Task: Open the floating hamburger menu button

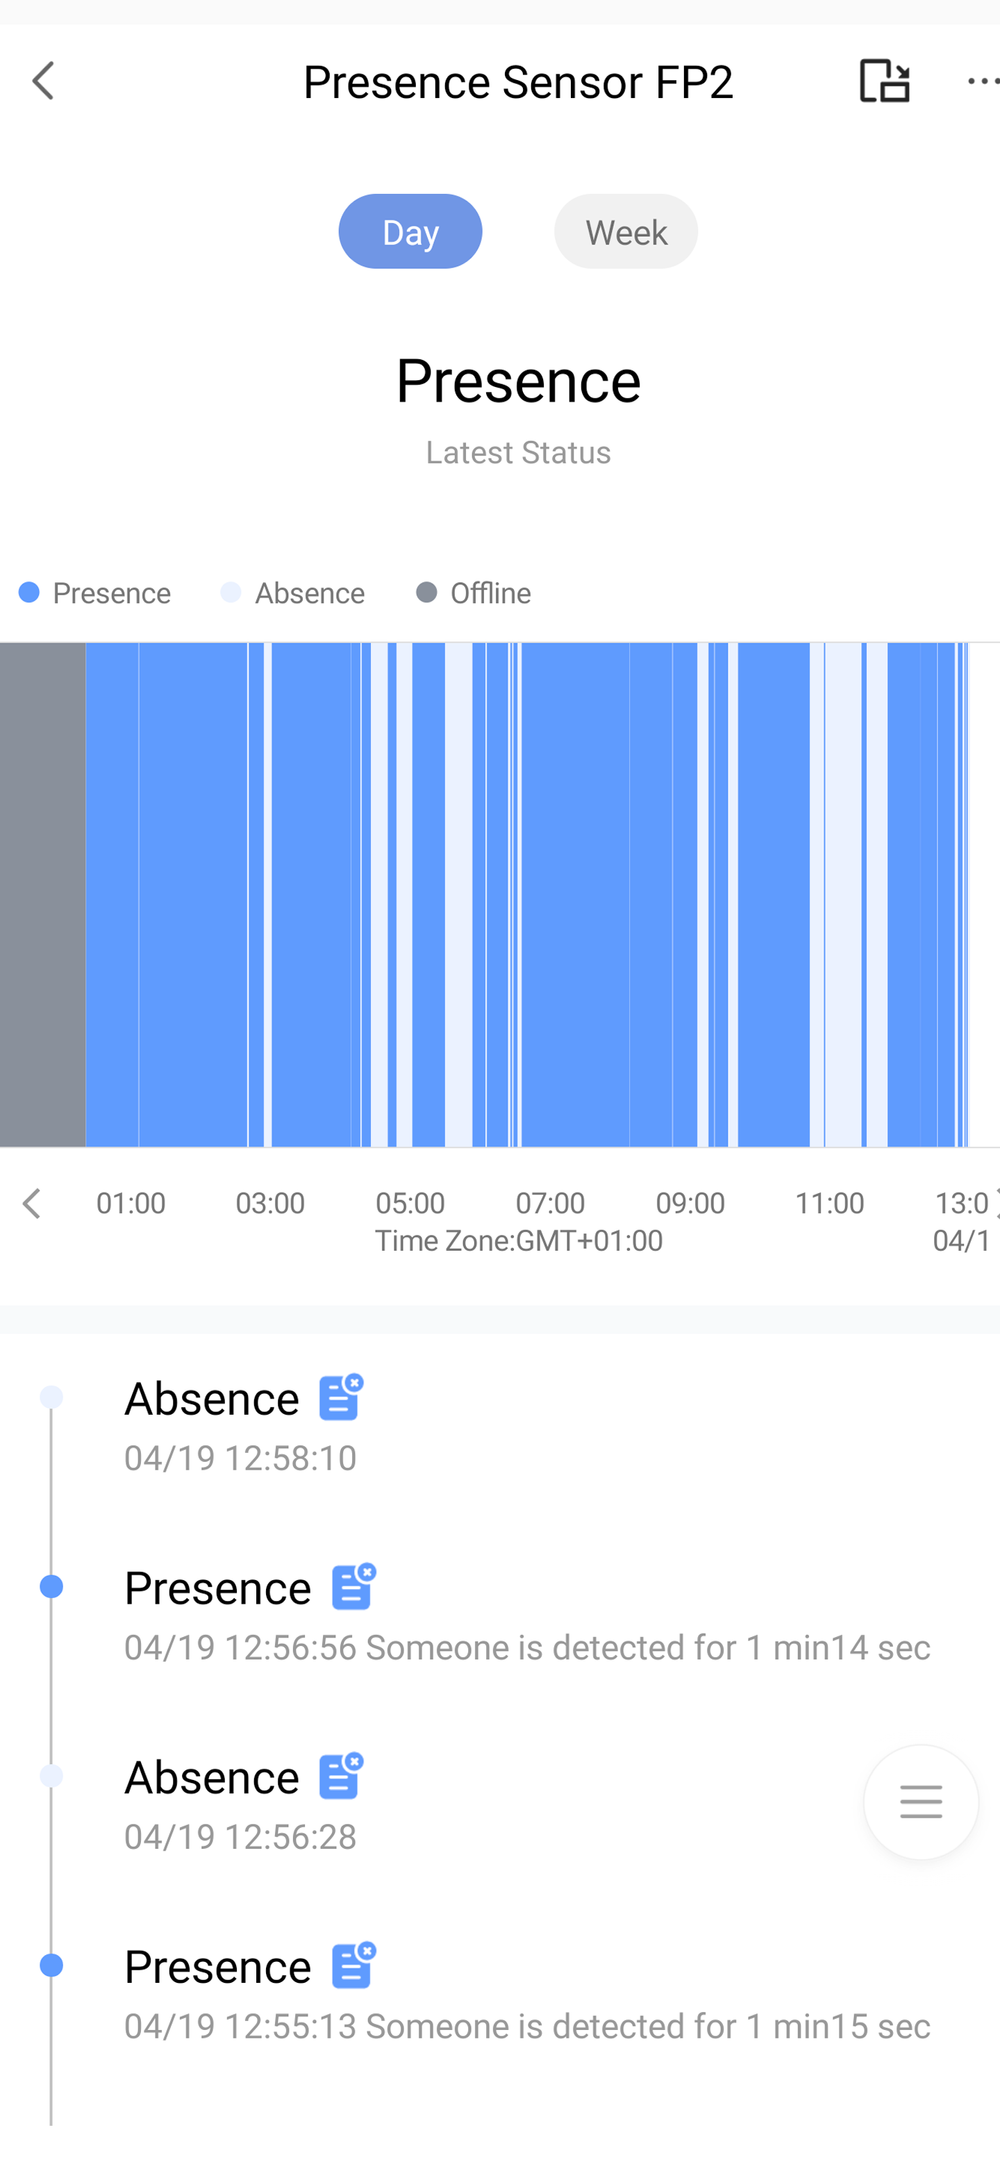Action: pyautogui.click(x=921, y=1801)
